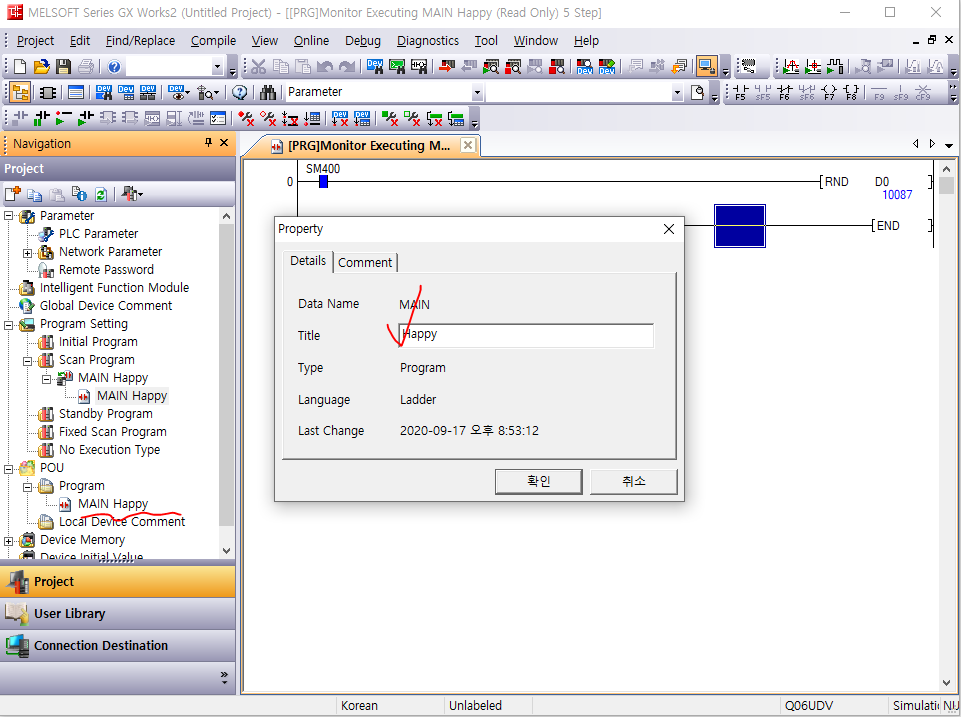Insert application instruction F8 icon

tap(851, 93)
